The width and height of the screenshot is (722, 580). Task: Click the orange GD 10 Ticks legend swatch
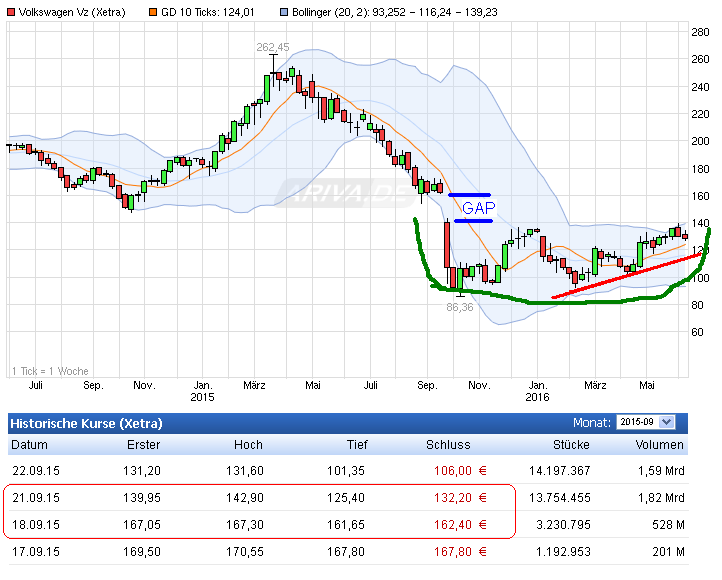click(153, 12)
